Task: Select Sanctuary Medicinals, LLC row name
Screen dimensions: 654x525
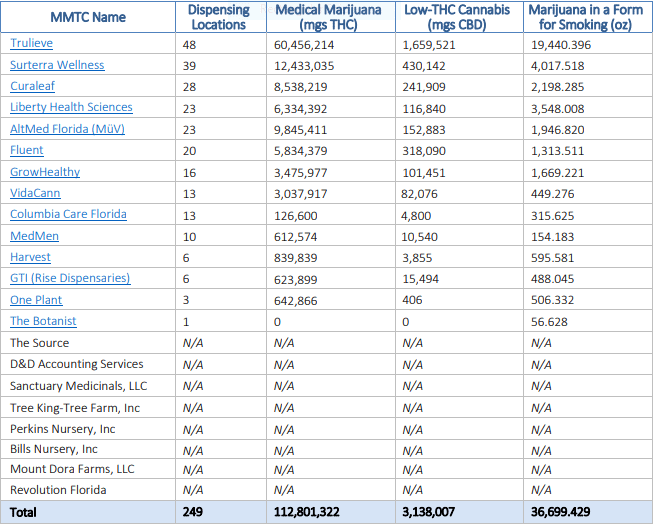Action: (78, 386)
